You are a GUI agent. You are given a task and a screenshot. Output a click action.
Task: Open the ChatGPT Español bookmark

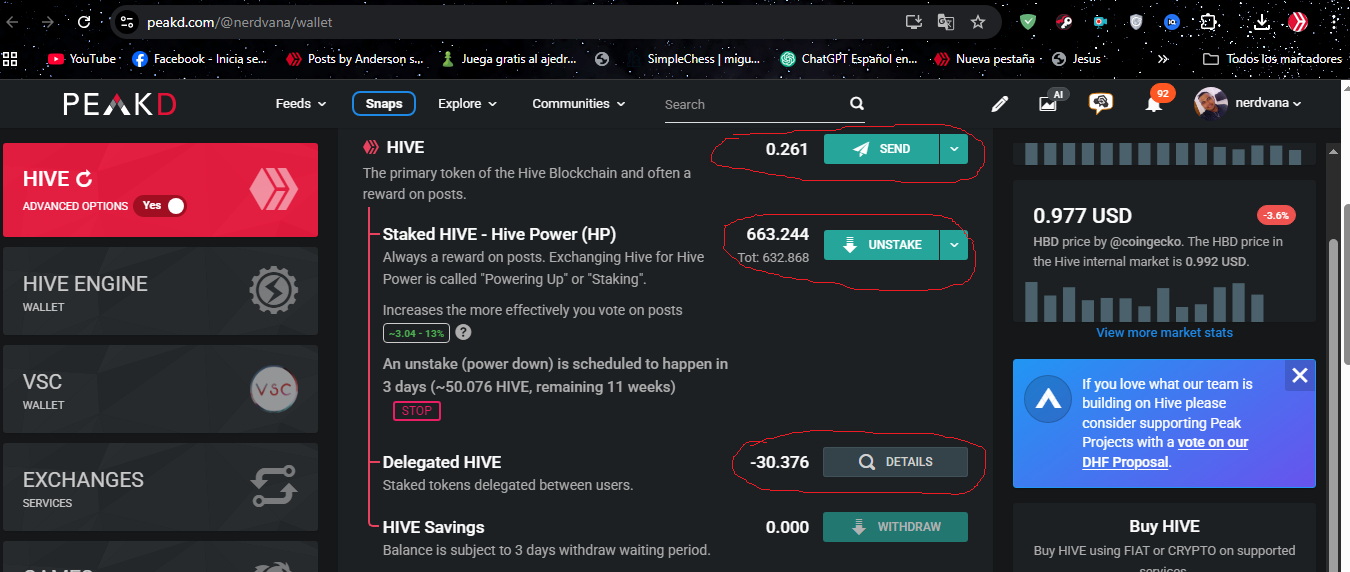(849, 59)
